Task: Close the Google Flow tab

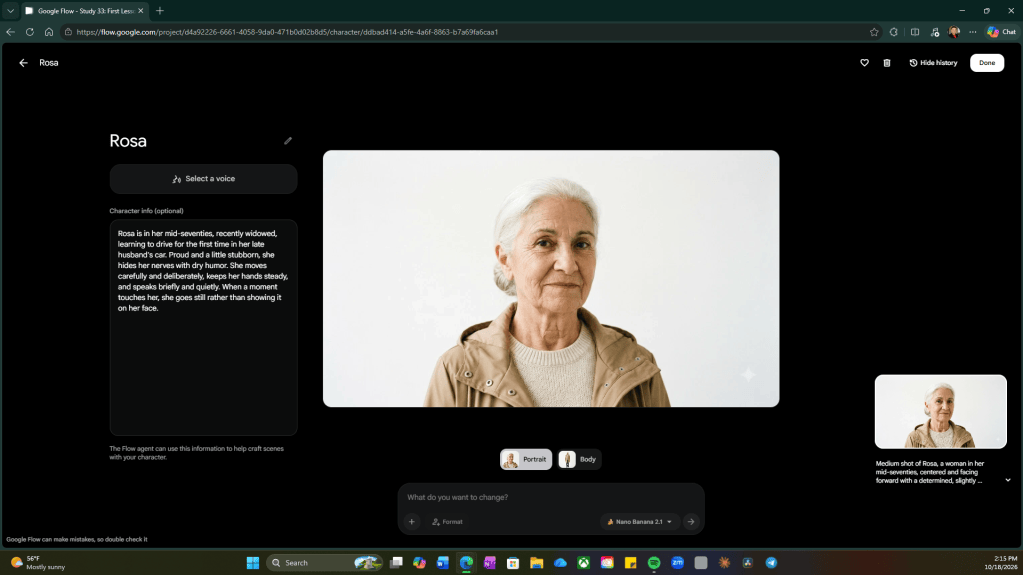Action: tap(140, 10)
